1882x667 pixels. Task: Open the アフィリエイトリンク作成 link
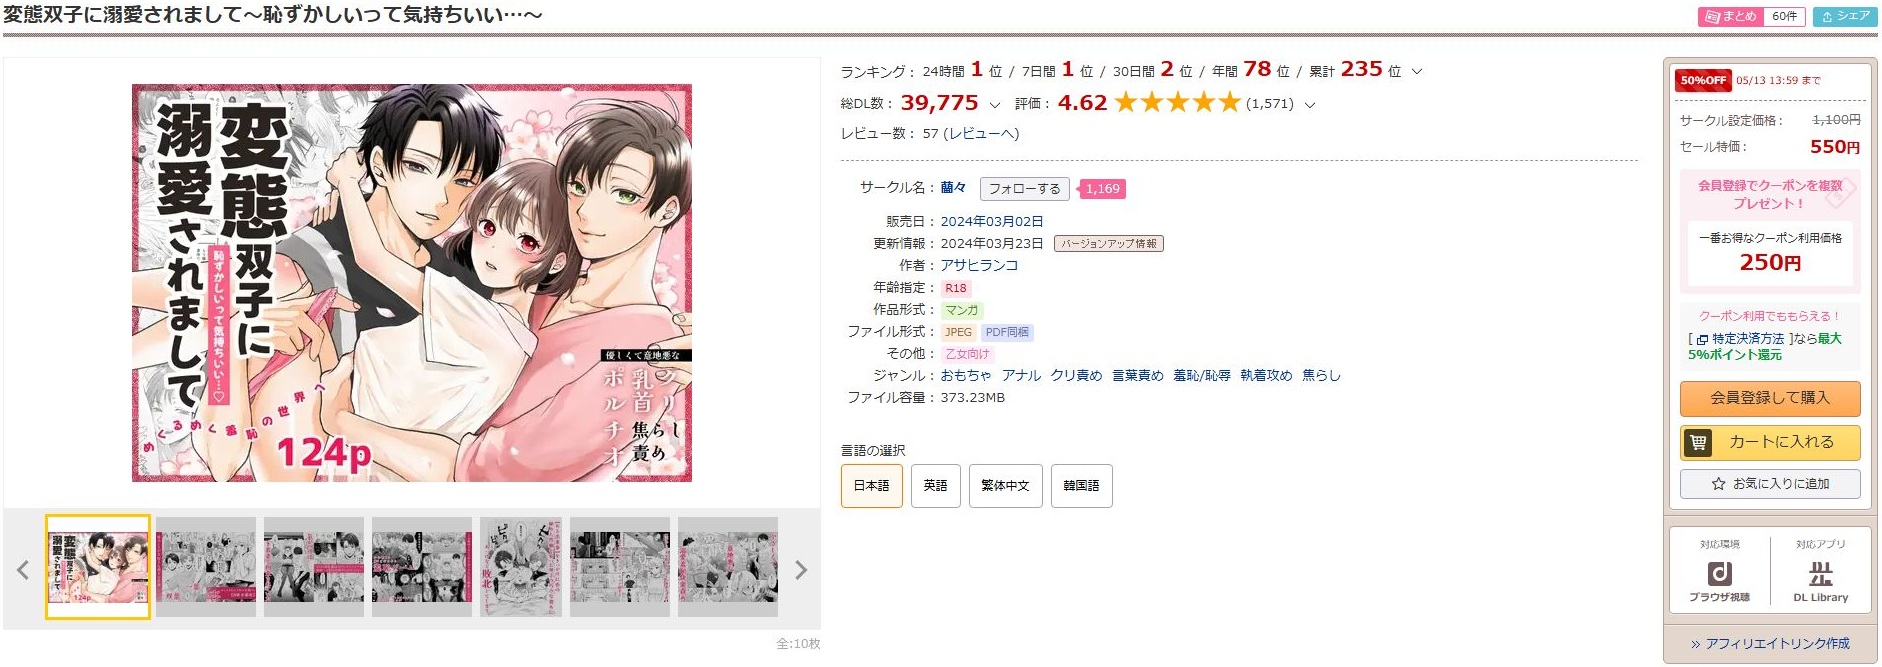[1769, 644]
